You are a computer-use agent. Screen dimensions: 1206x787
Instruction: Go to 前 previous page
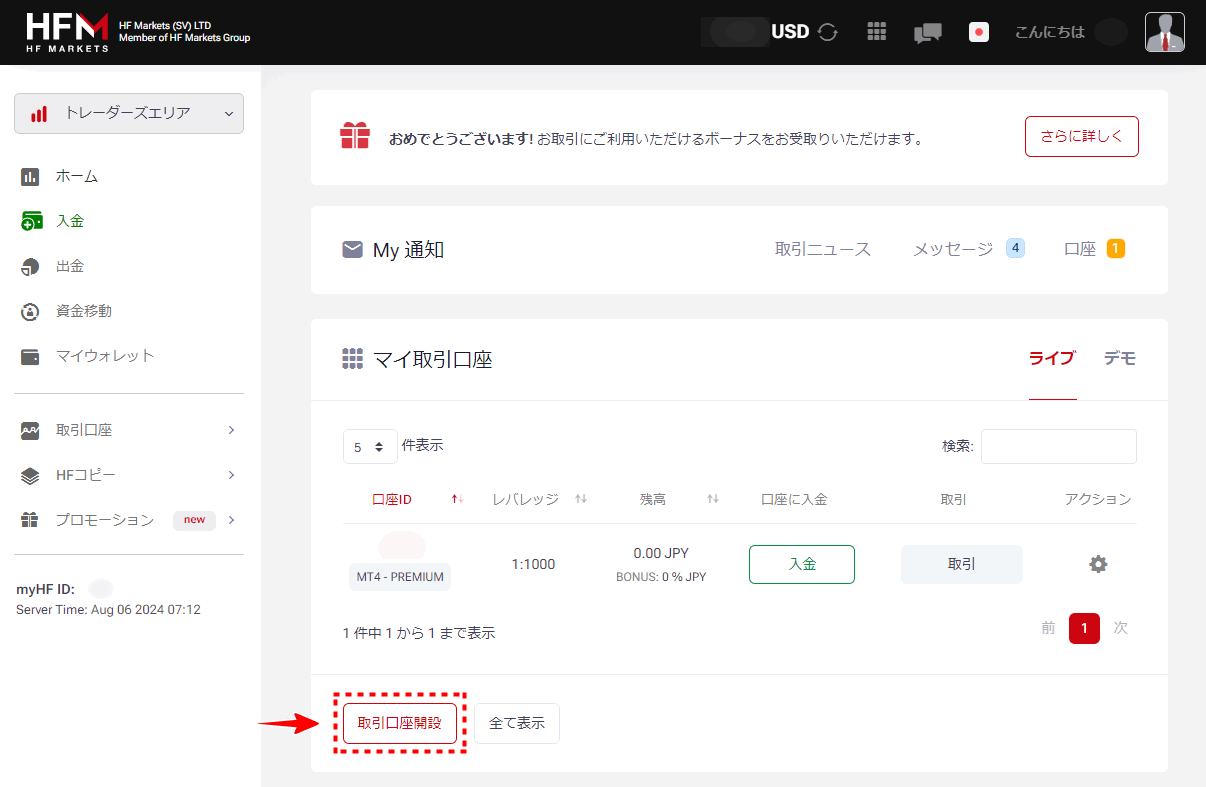click(x=1048, y=628)
